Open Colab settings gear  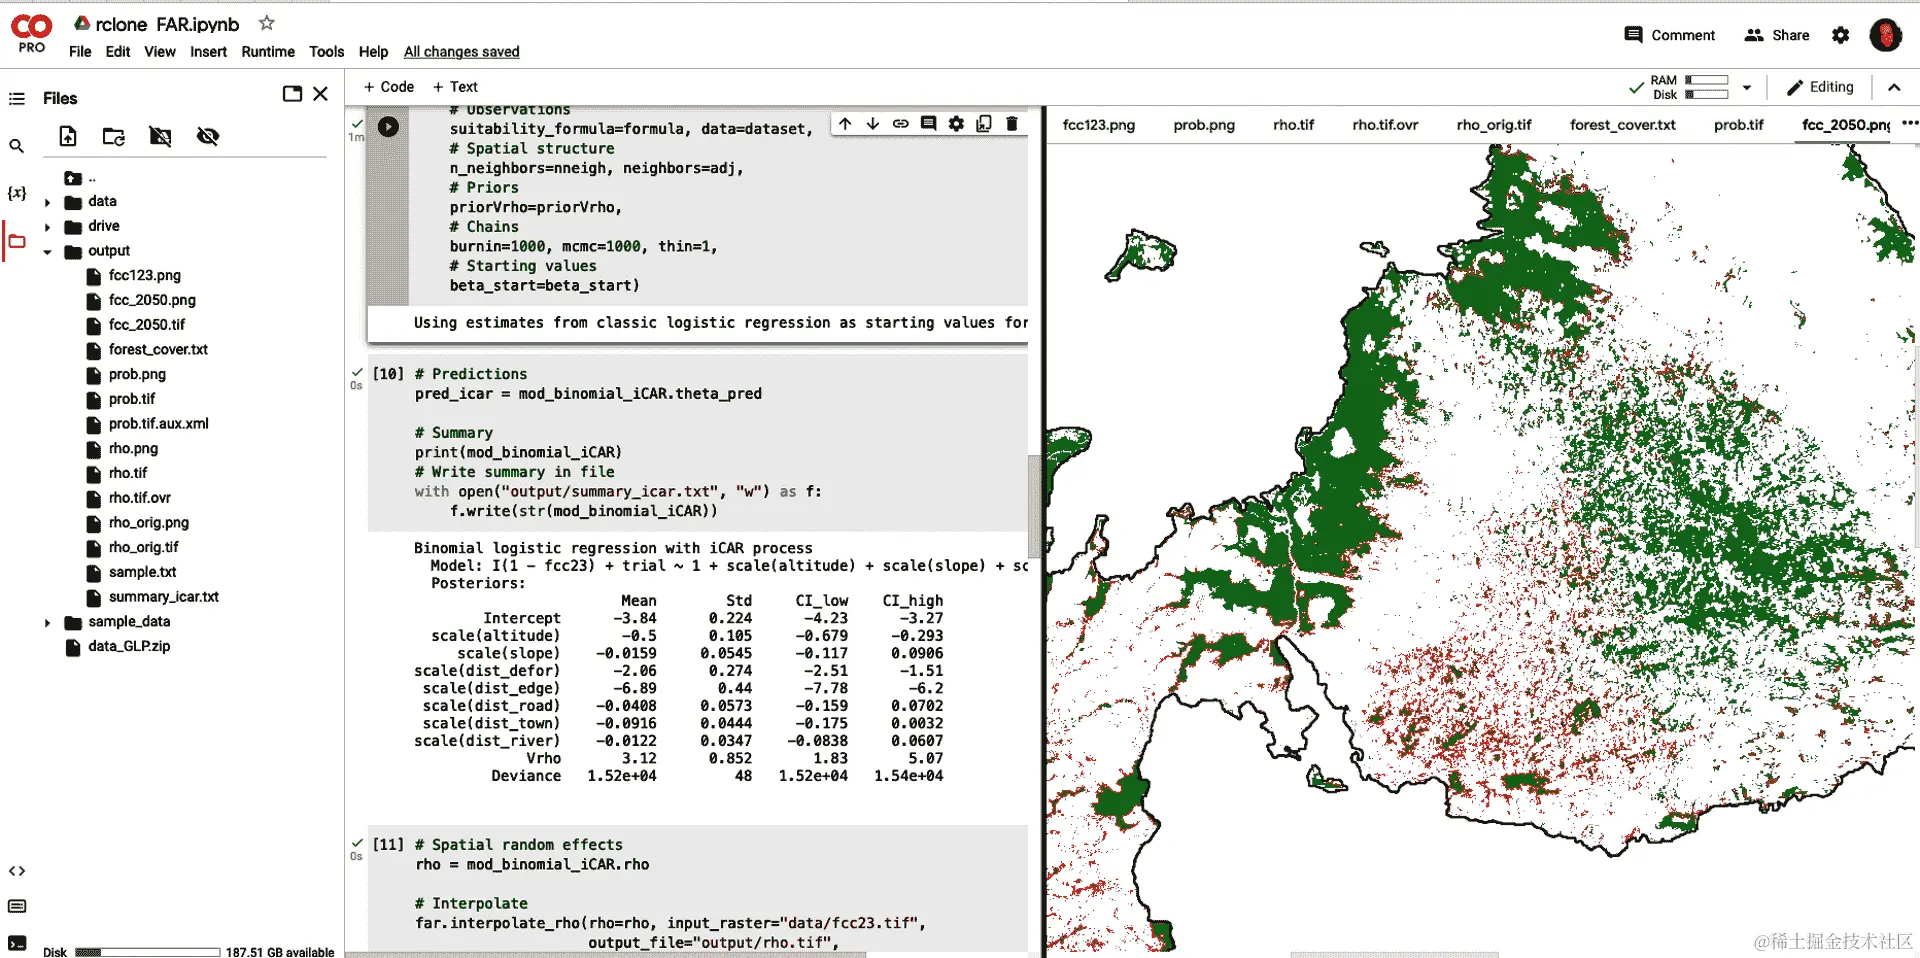[1841, 35]
